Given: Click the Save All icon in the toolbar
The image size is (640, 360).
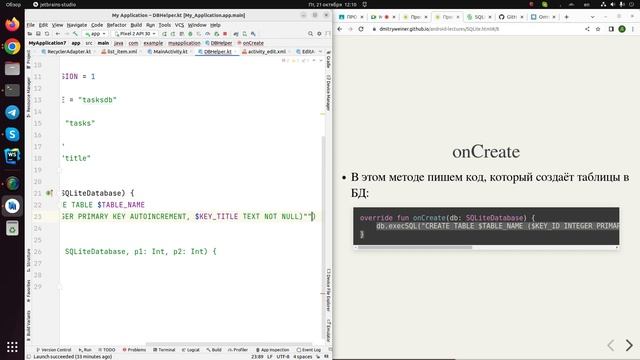Looking at the screenshot, I should tap(38, 34).
